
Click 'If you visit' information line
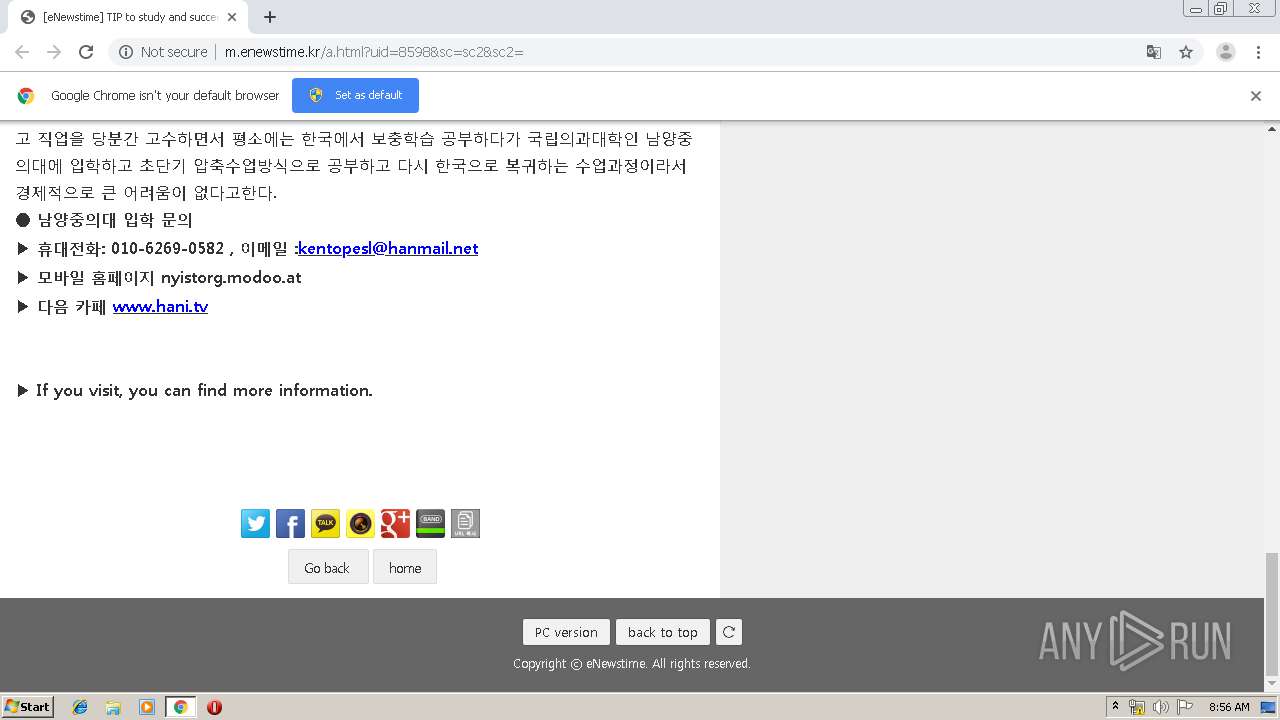(195, 390)
